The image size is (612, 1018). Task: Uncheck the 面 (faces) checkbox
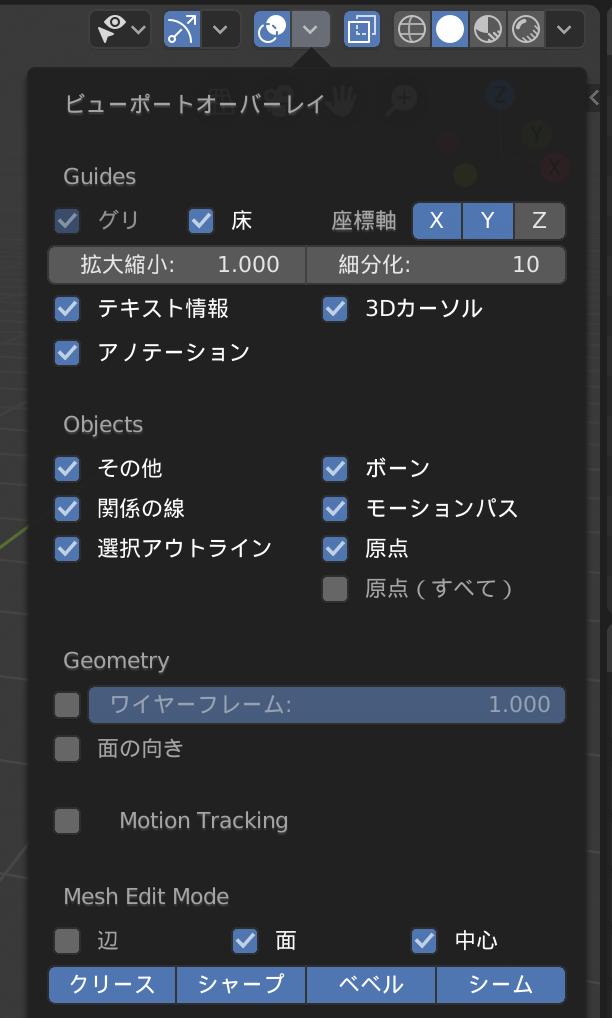(245, 941)
